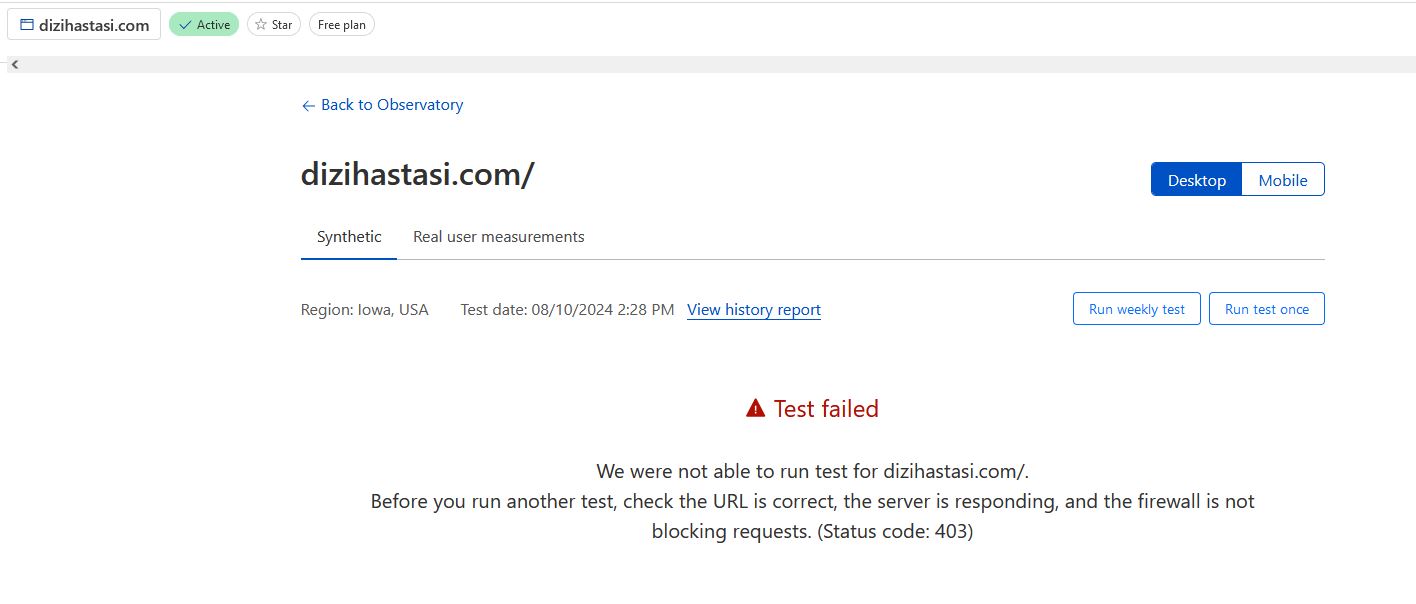Go back via Back to Observatory link

click(x=392, y=105)
